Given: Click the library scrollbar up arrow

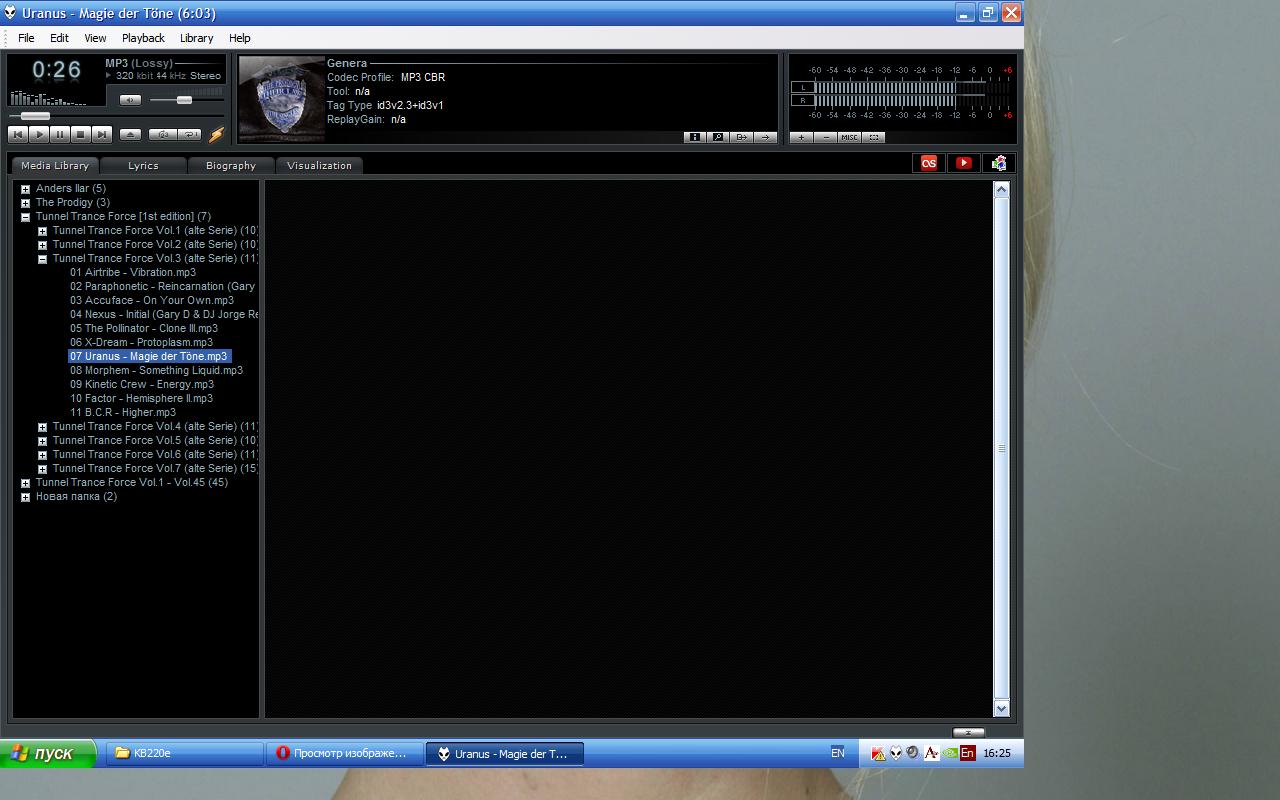Looking at the screenshot, I should click(x=1001, y=189).
